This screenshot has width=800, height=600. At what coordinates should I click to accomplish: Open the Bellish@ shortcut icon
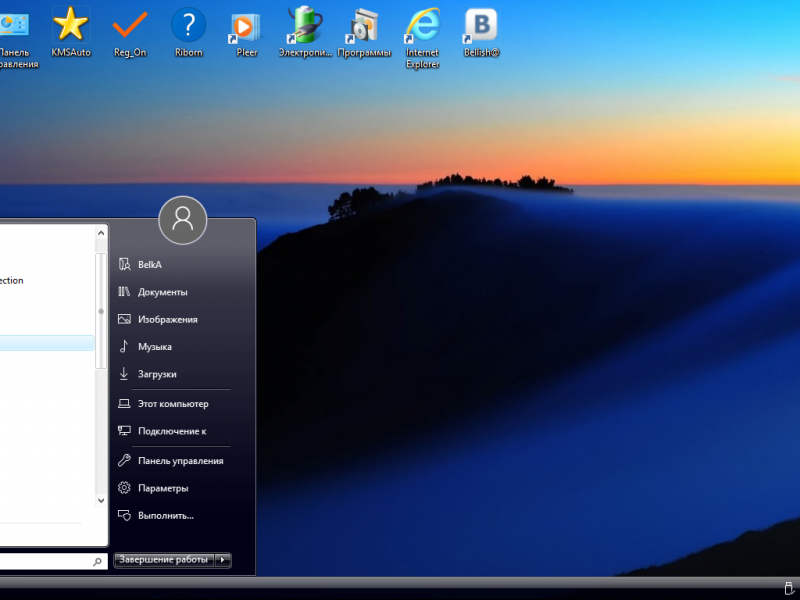pyautogui.click(x=481, y=31)
